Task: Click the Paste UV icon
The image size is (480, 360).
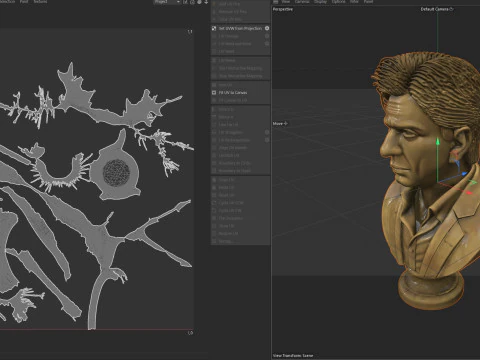Action: (x=214, y=188)
